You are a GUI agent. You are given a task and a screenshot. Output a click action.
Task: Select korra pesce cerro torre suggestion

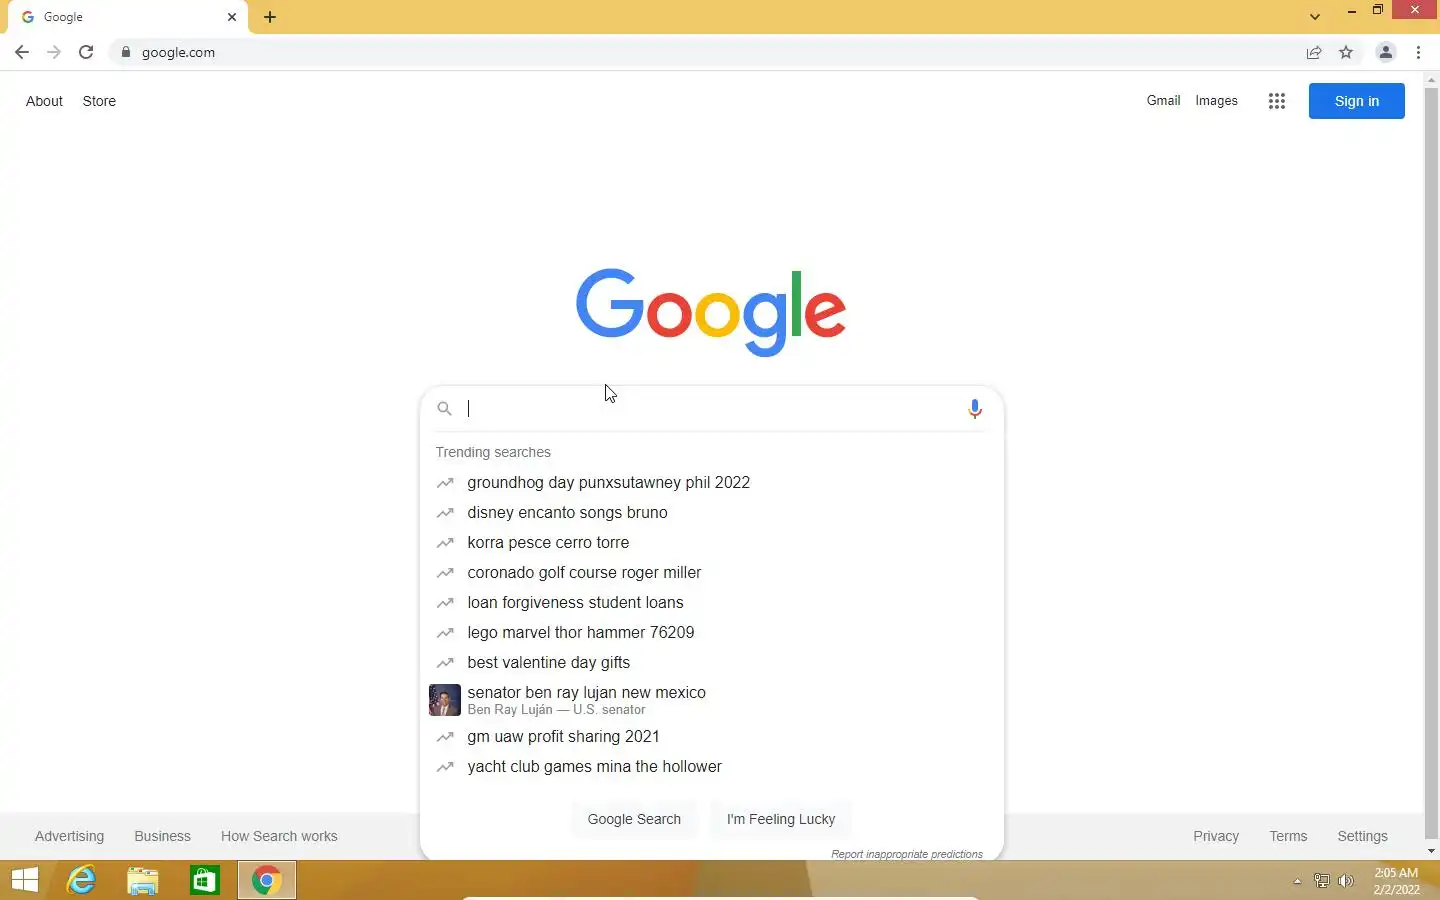coord(711,542)
